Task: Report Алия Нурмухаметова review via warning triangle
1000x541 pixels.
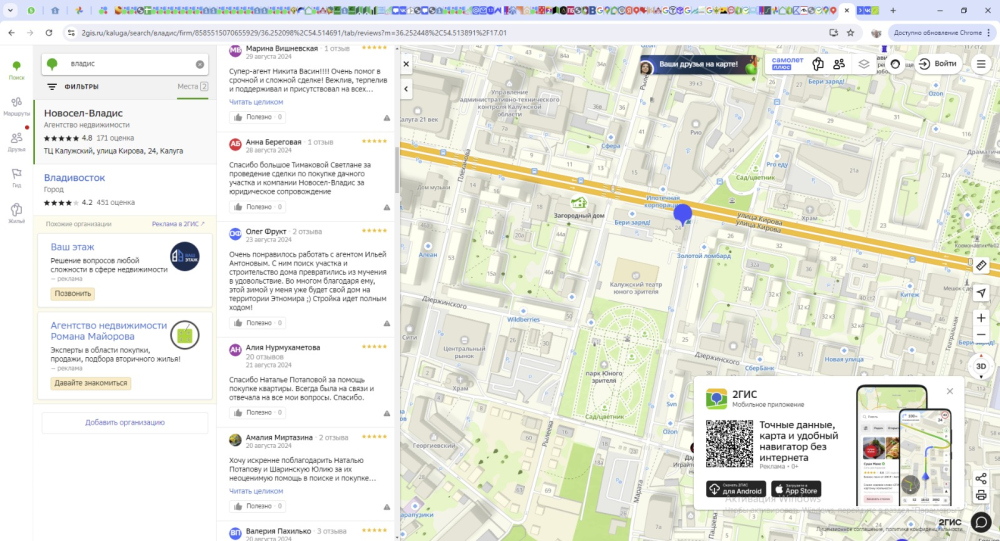Action: point(386,413)
